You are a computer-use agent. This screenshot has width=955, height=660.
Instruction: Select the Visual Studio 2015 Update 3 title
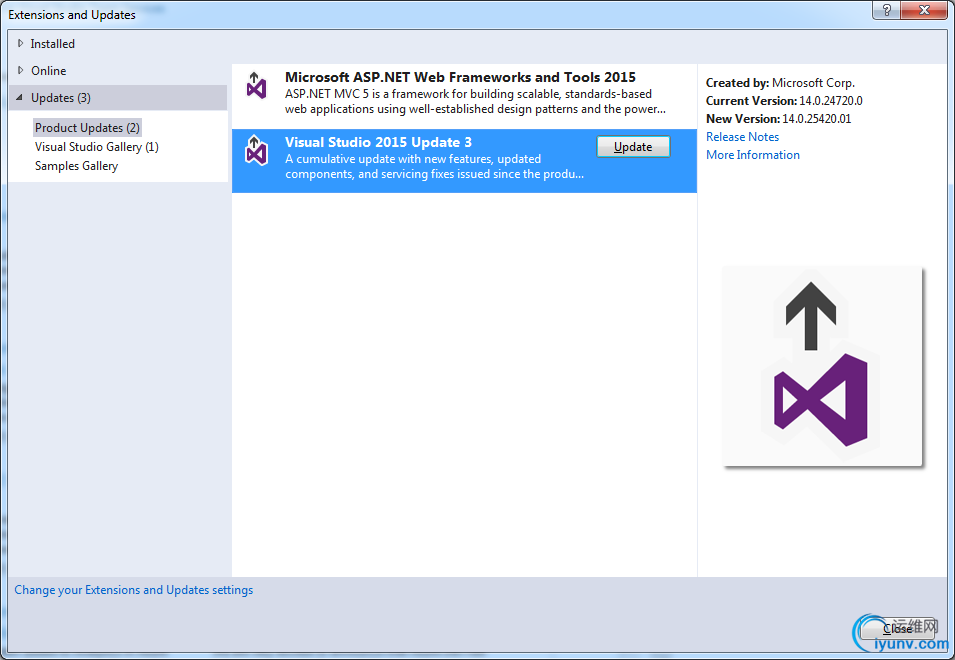pos(378,142)
